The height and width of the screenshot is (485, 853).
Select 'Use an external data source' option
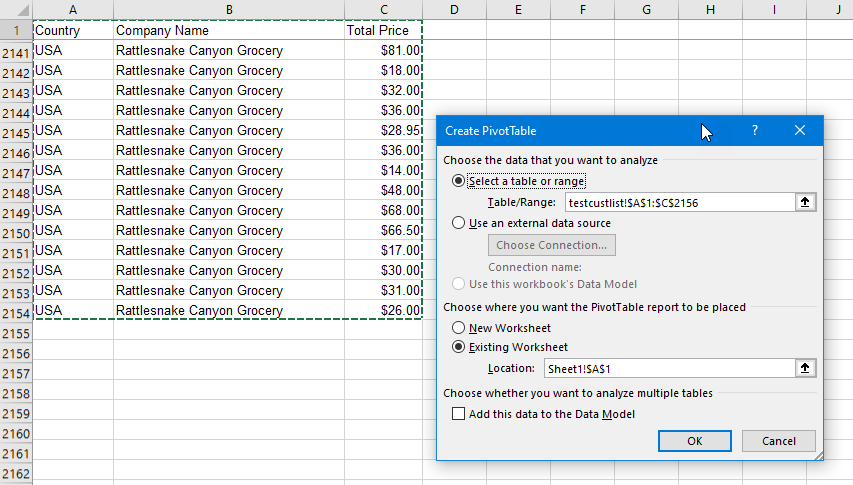pyautogui.click(x=459, y=223)
